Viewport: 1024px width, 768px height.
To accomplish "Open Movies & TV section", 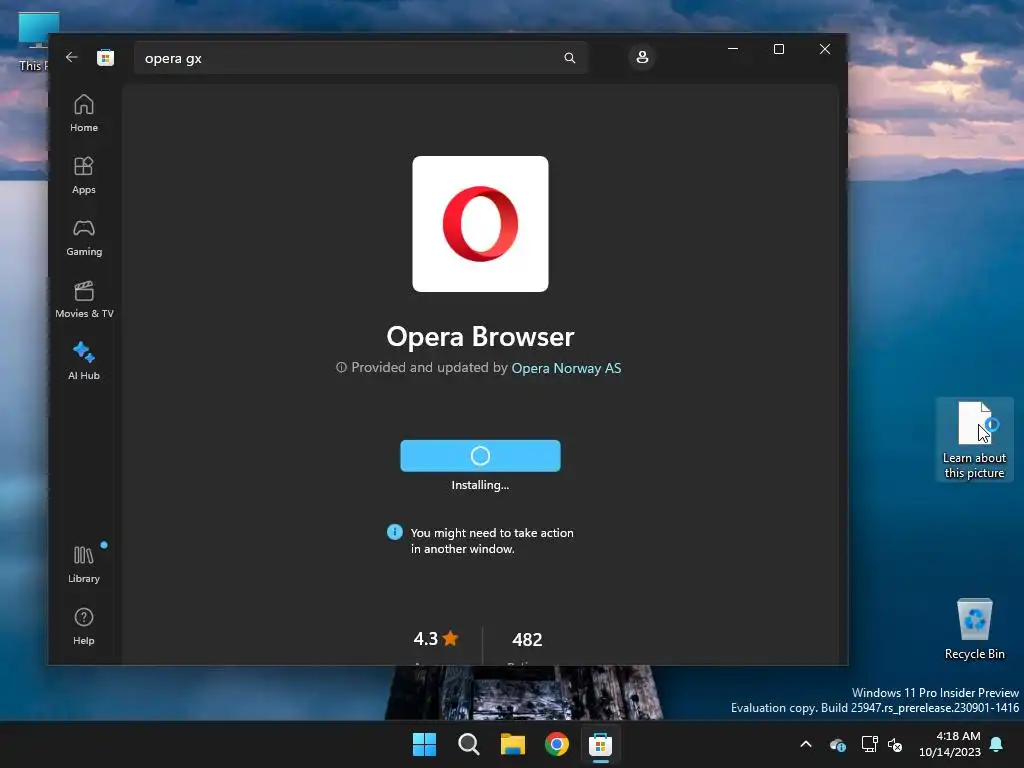I will point(84,299).
